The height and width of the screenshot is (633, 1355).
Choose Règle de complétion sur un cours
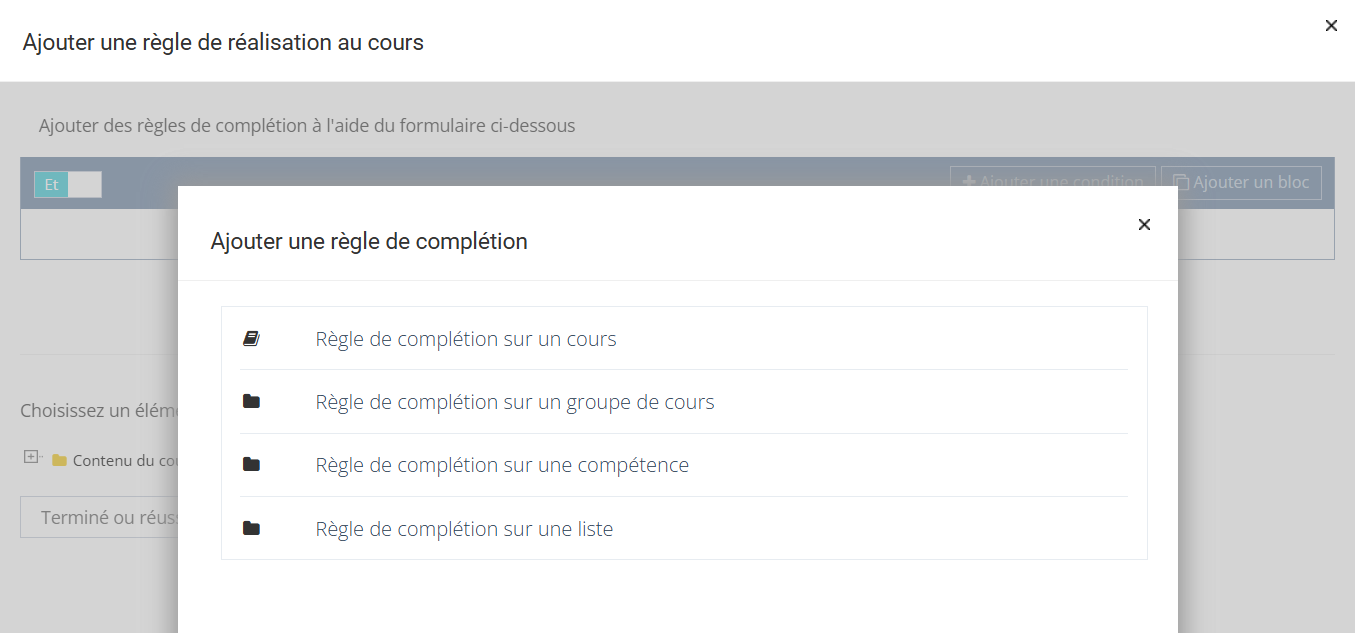pos(466,339)
